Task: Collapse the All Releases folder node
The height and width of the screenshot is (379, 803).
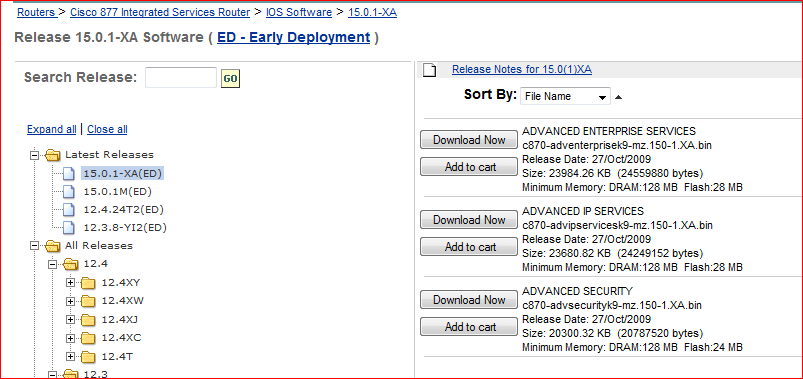Action: click(x=35, y=246)
